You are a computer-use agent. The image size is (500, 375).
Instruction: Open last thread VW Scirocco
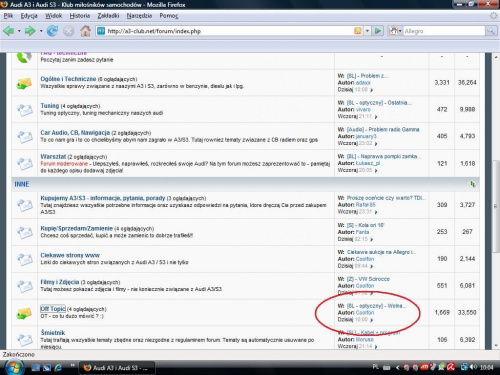point(368,279)
